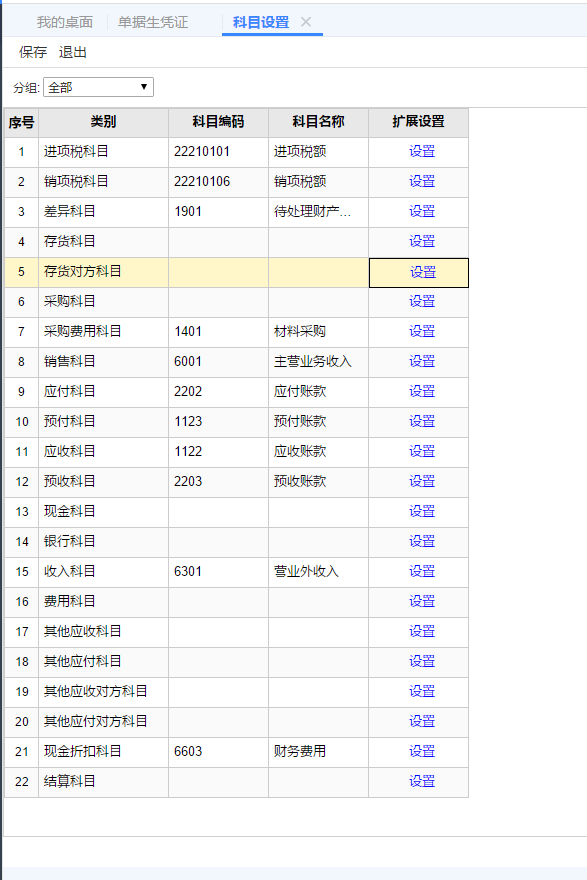Open the 分组 dropdown showing 全部

coord(98,87)
